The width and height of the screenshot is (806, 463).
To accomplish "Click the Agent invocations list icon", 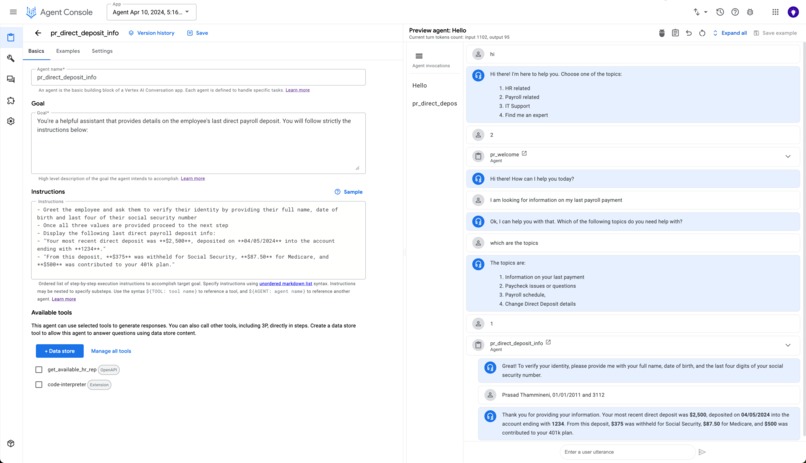I will click(x=419, y=56).
